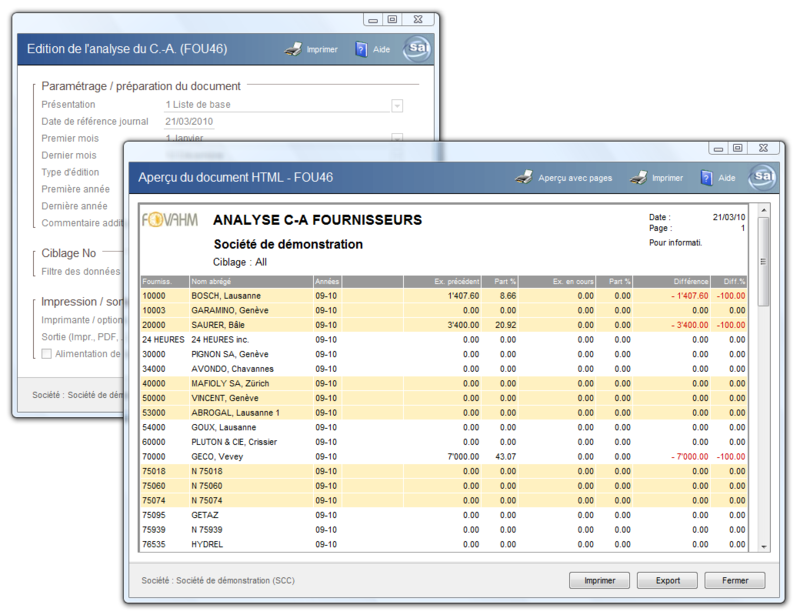Click scrollbar down arrow in report
The height and width of the screenshot is (615, 800).
click(x=764, y=546)
